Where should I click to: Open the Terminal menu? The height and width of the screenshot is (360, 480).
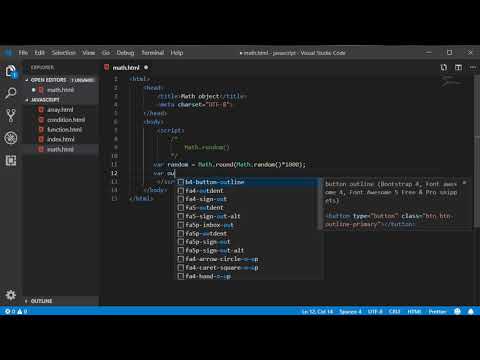point(153,53)
